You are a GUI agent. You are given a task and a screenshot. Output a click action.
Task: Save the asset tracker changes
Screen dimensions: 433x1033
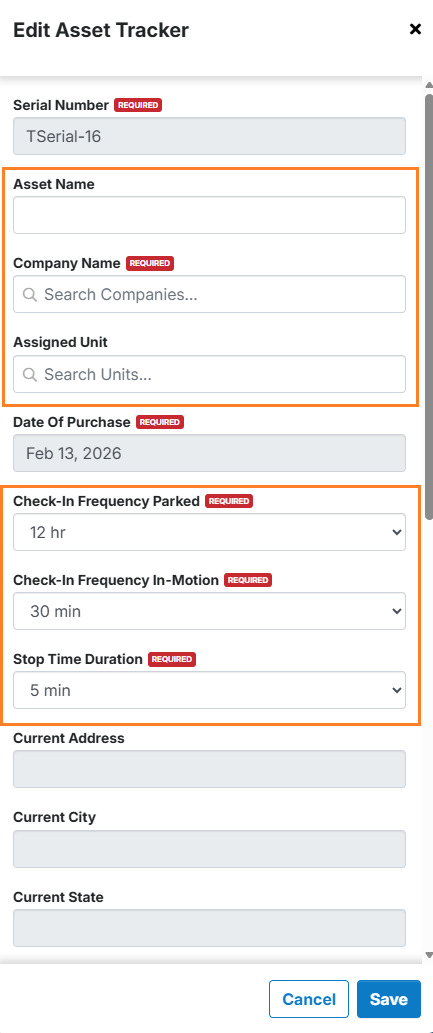(x=388, y=999)
